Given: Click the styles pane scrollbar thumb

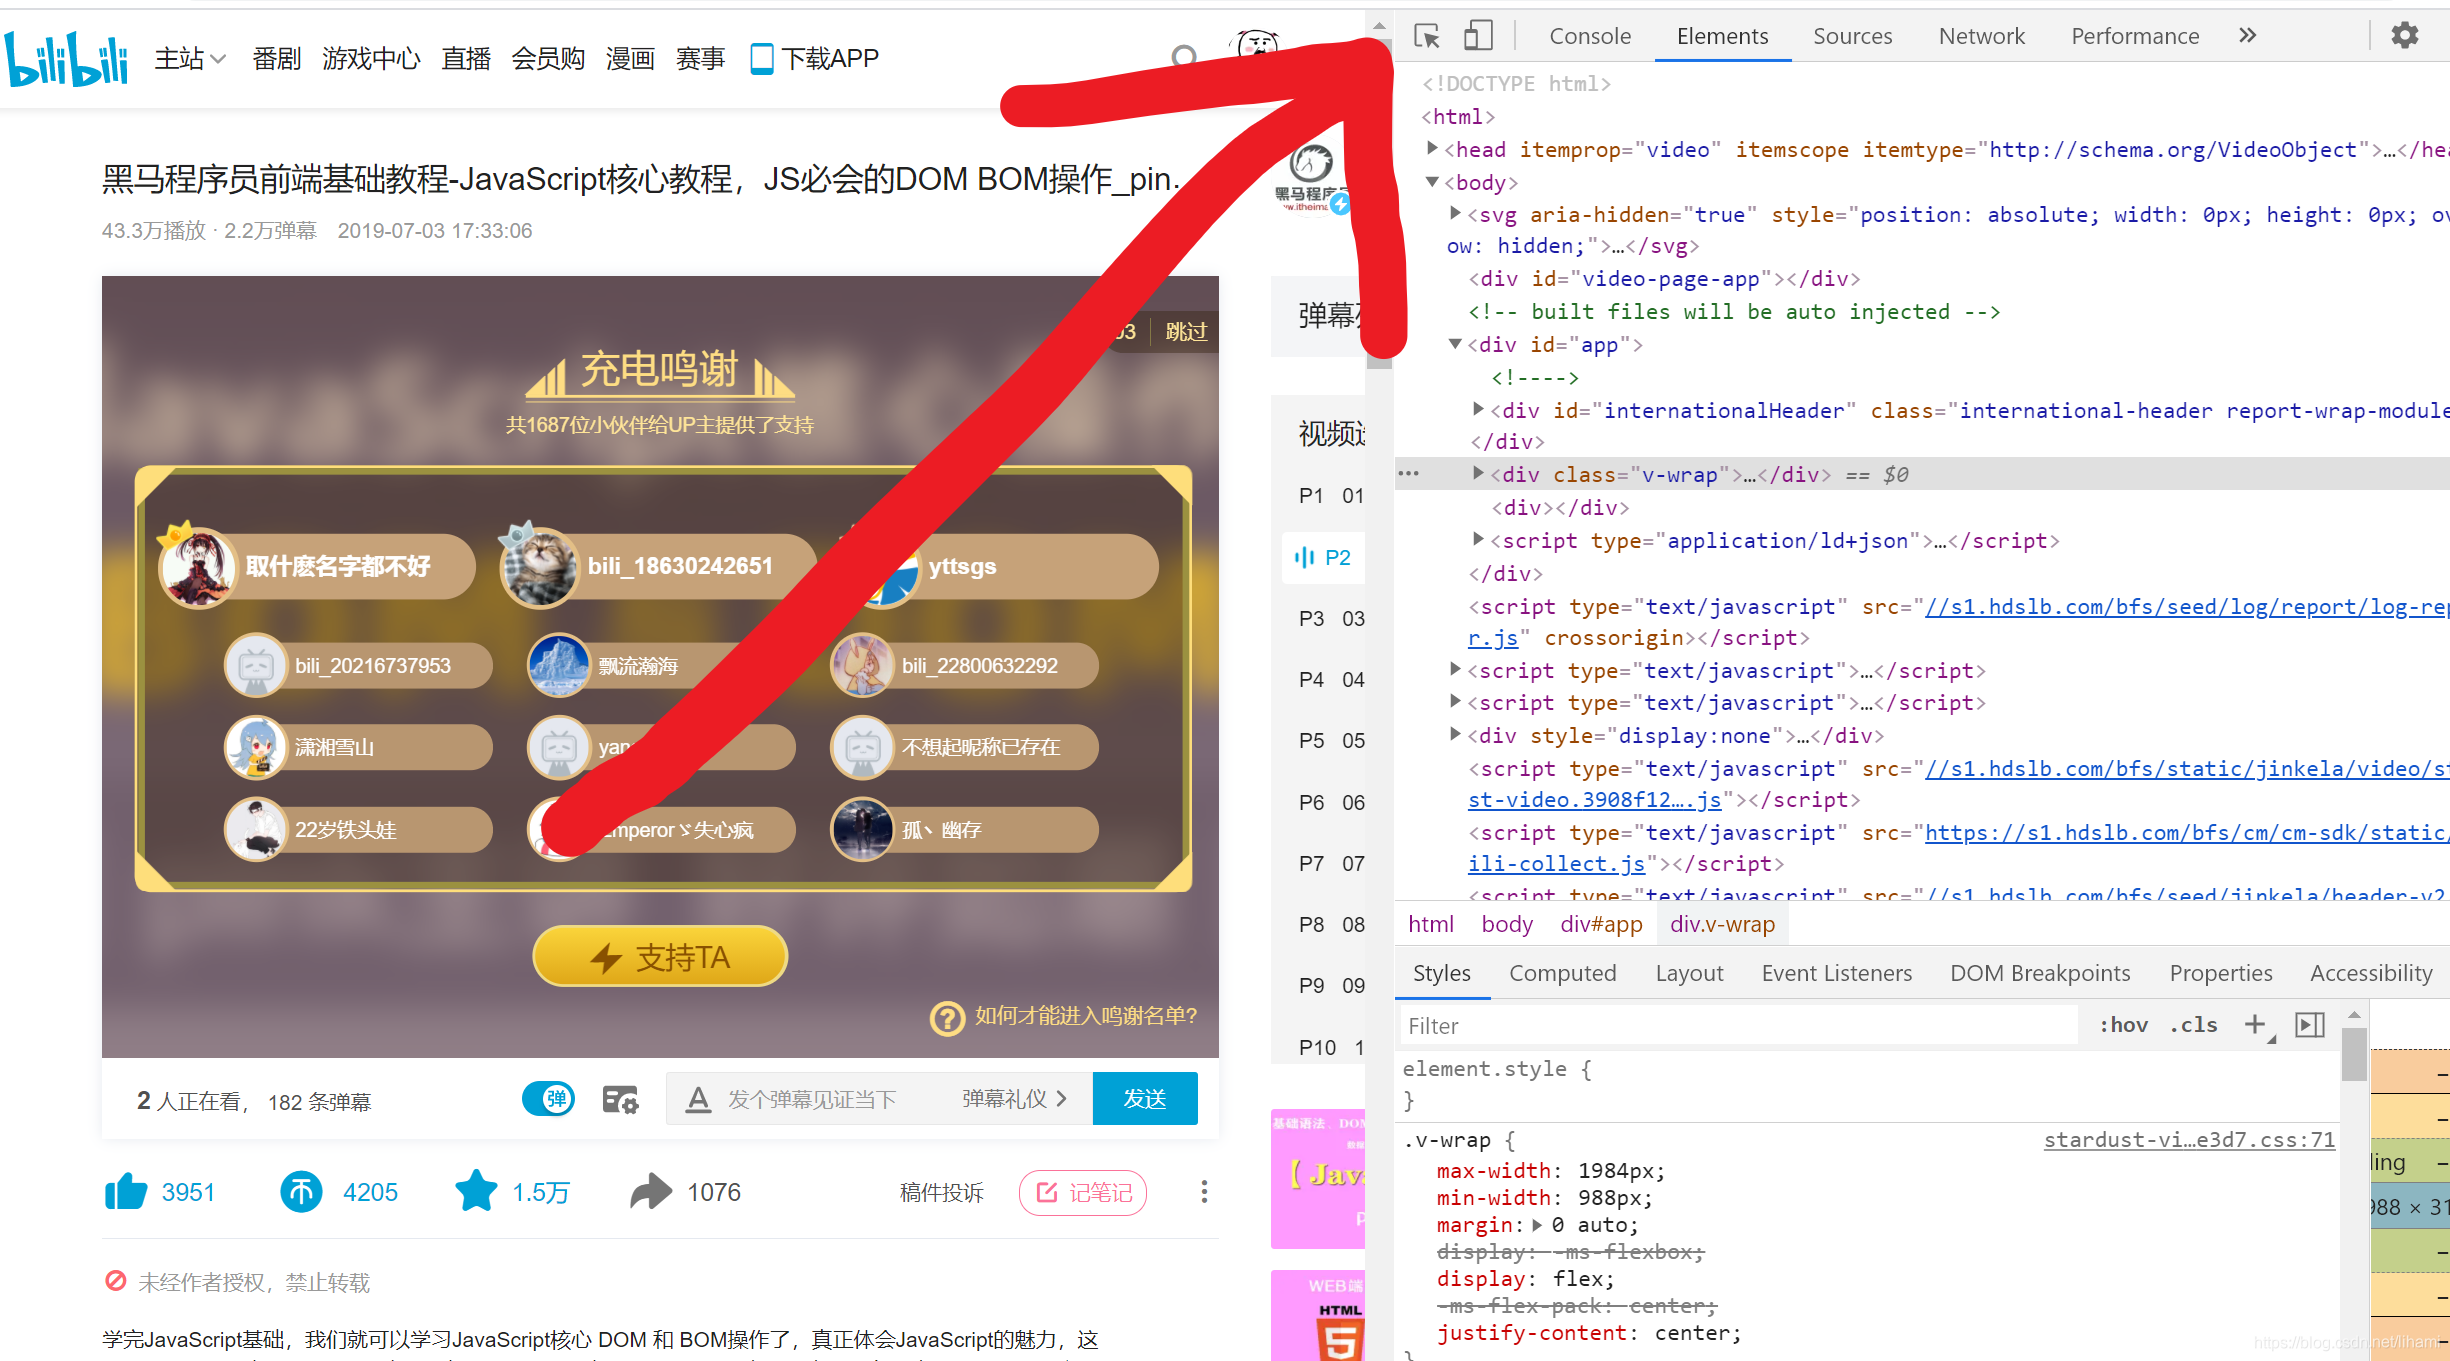Looking at the screenshot, I should (2355, 1053).
